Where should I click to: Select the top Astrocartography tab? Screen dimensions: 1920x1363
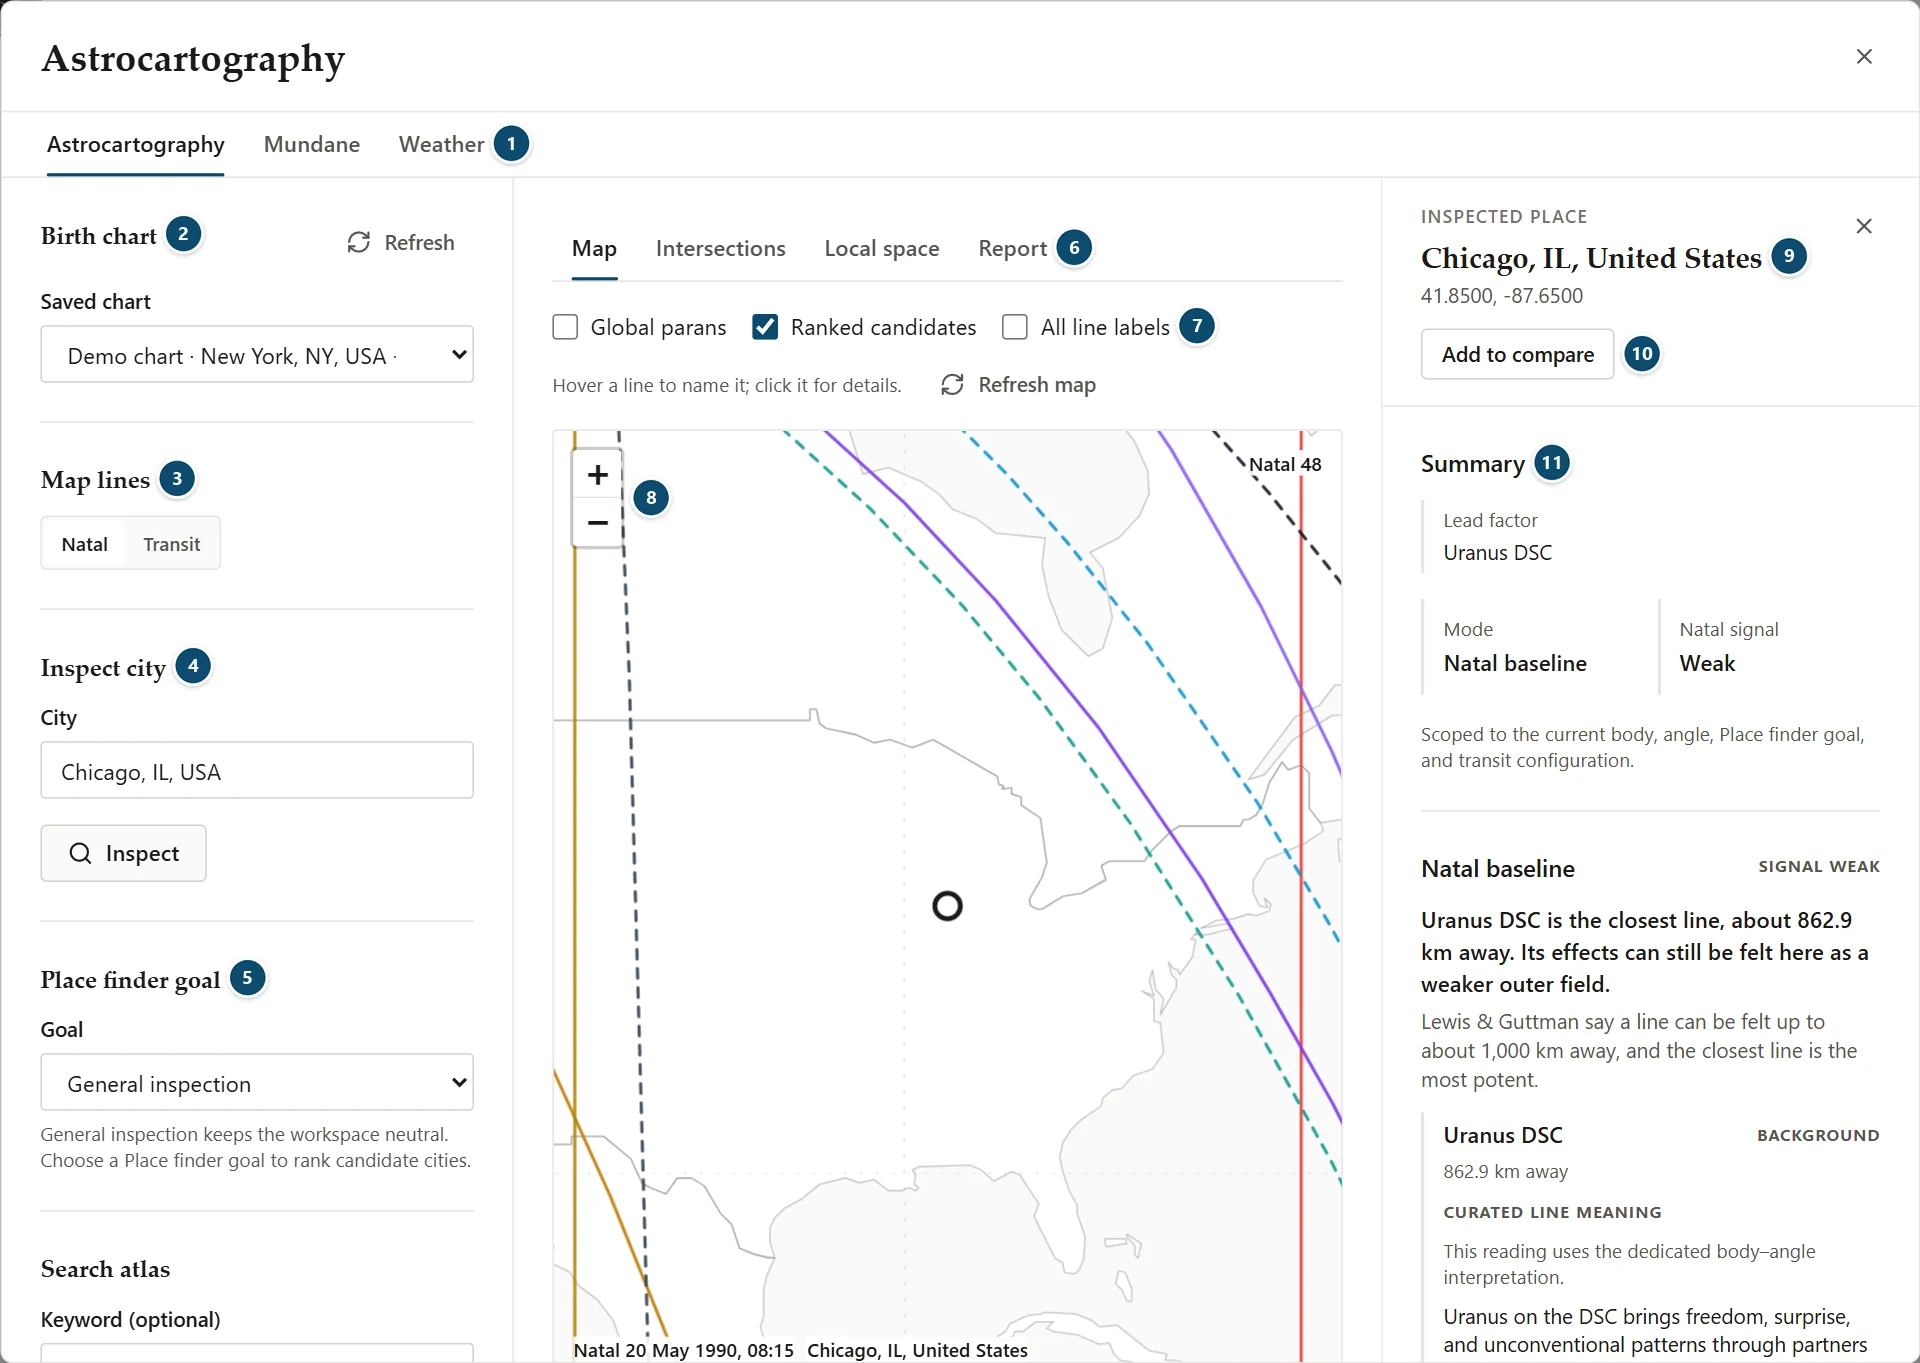click(x=136, y=145)
